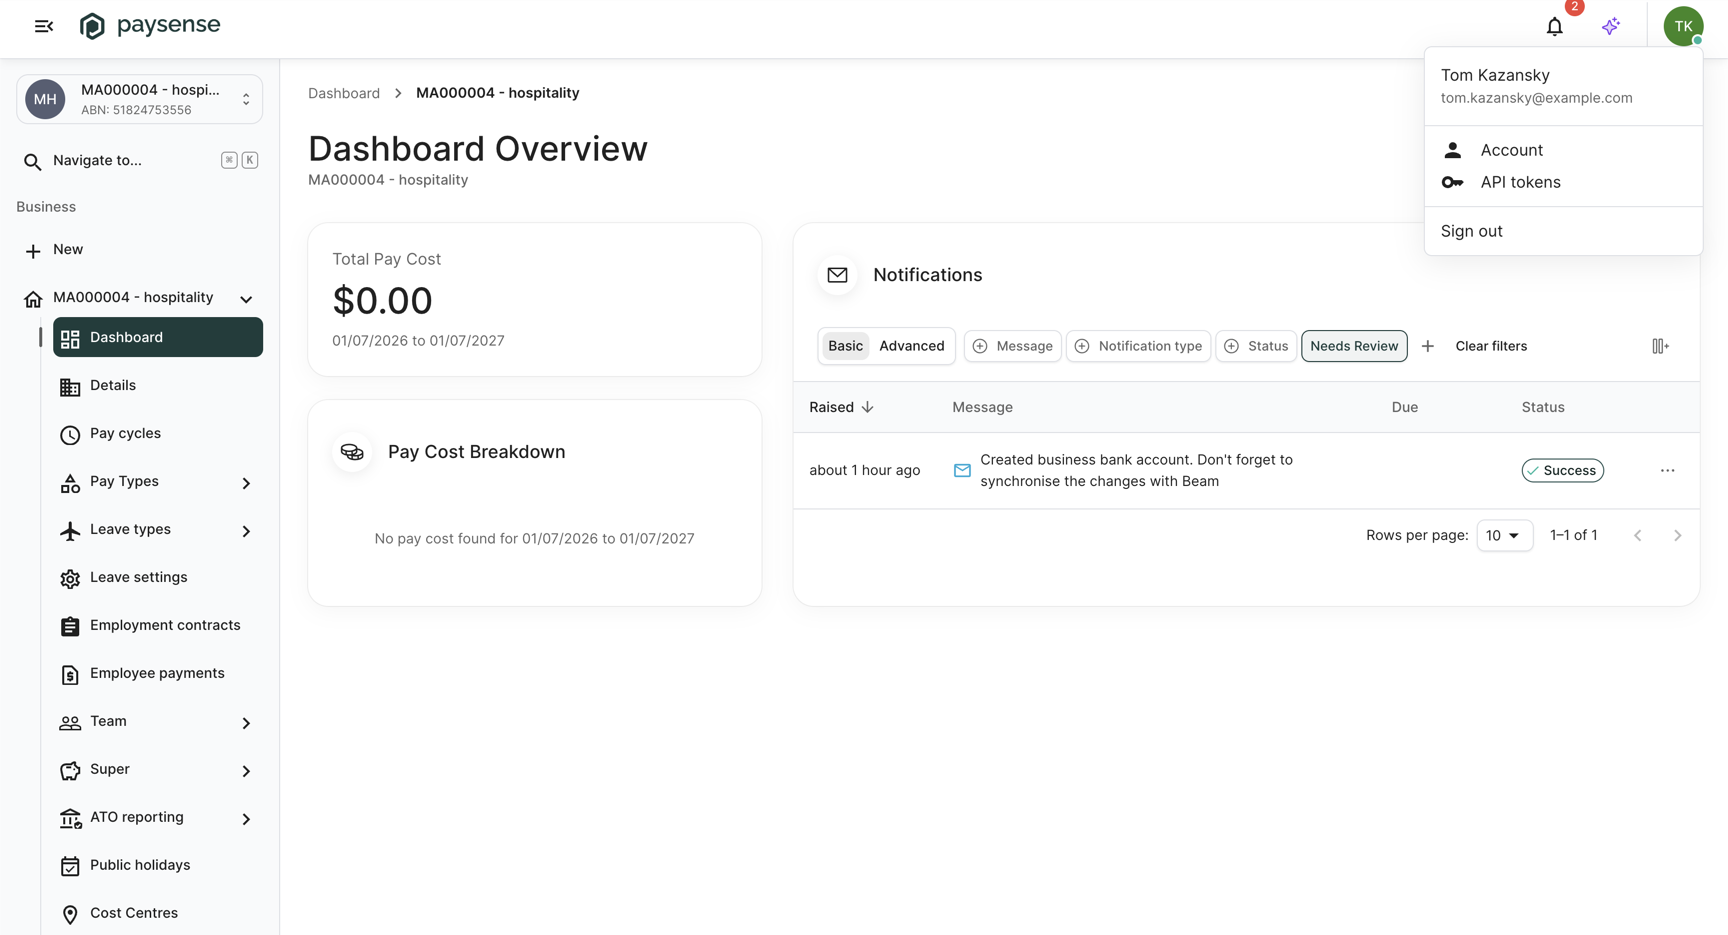Image resolution: width=1728 pixels, height=935 pixels.
Task: Expand ATO reporting submenu chevron
Action: coord(246,819)
